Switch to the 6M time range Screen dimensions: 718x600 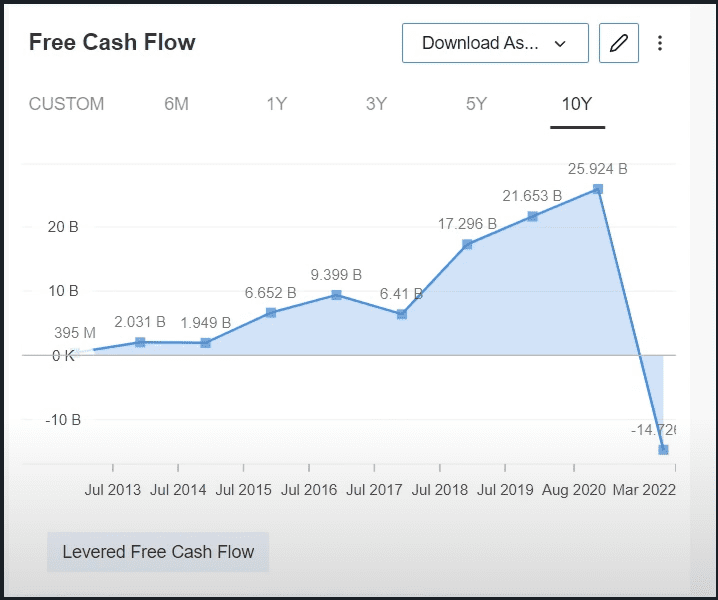[176, 104]
